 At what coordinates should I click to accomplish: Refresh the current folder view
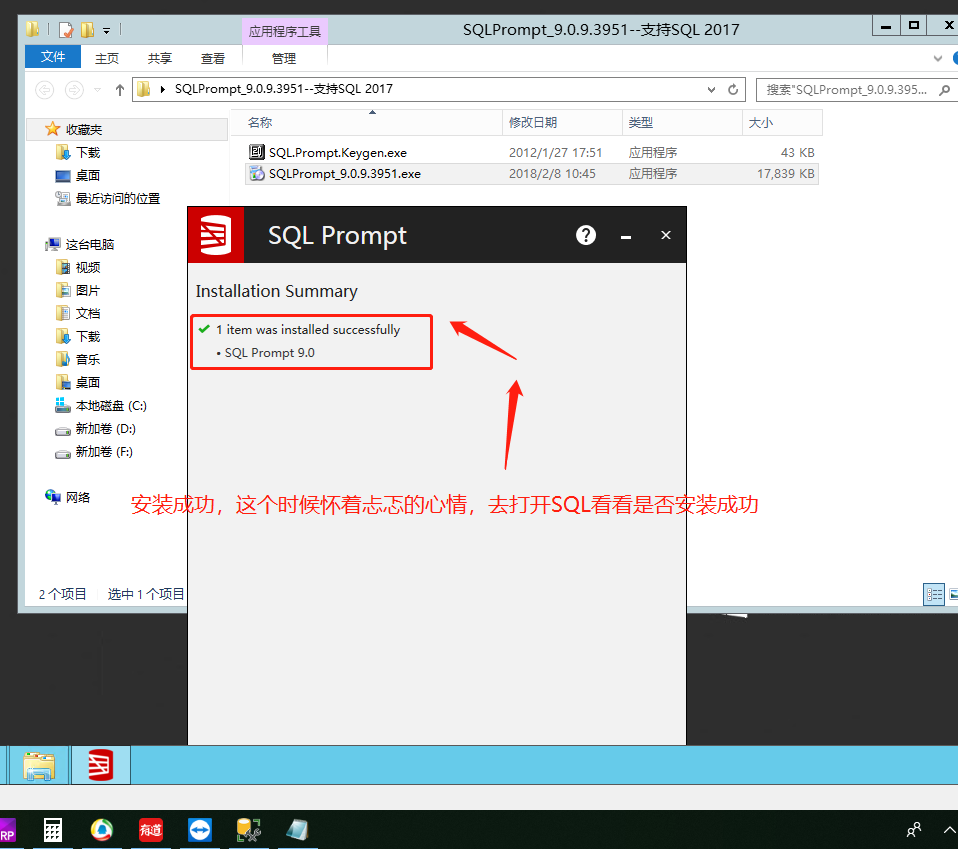coord(733,90)
